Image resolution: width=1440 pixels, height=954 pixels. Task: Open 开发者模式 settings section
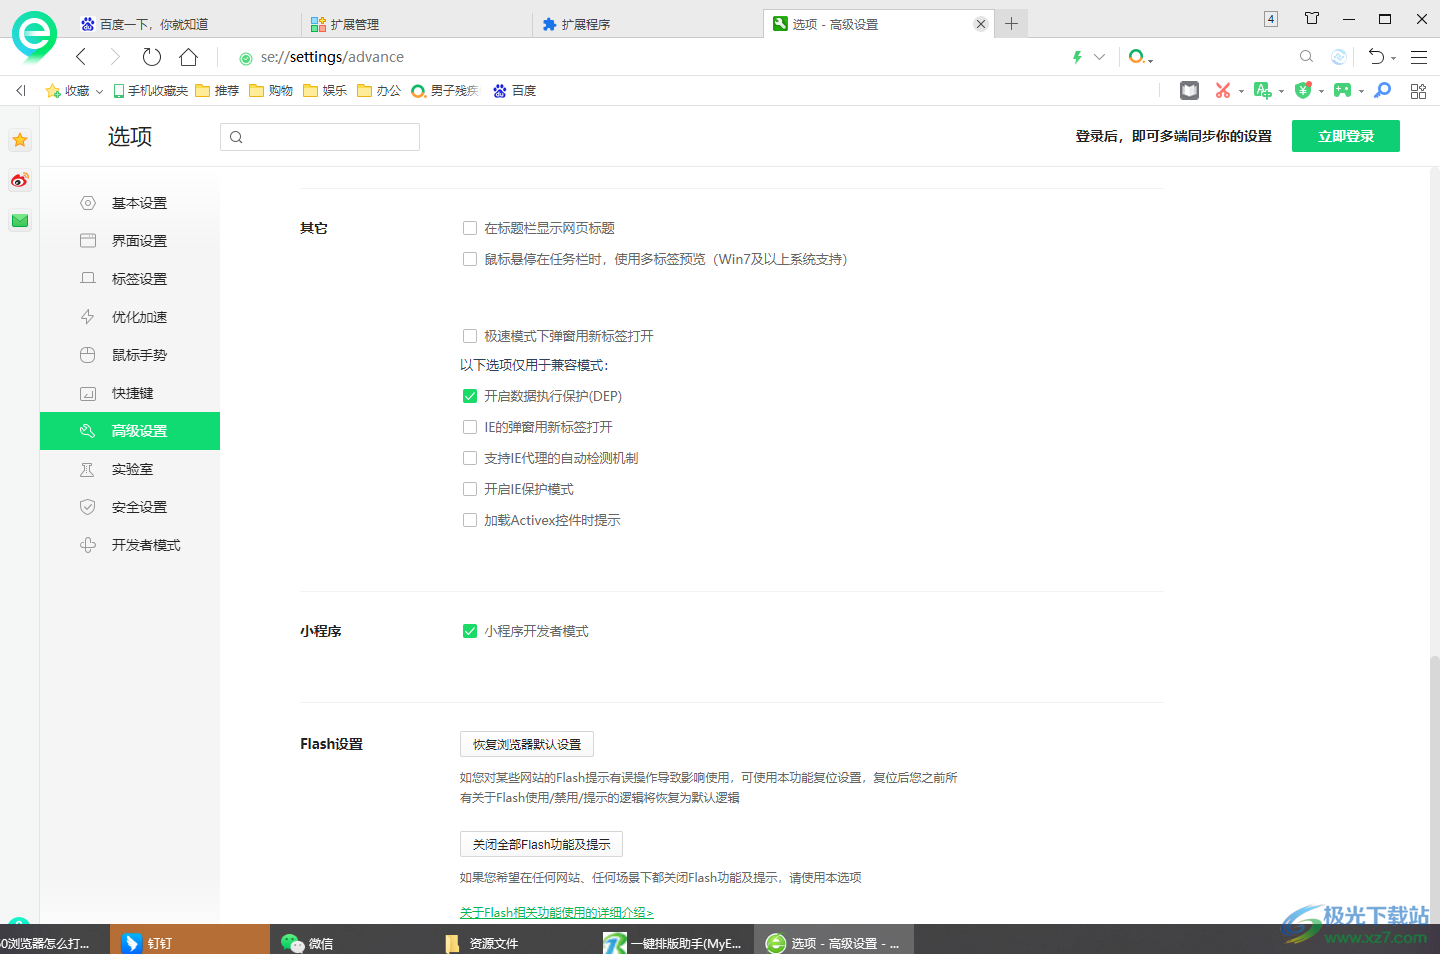(x=130, y=545)
